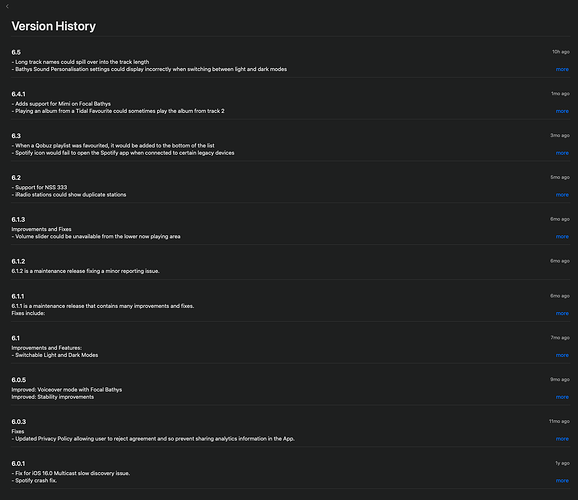Click the 6.0.1 version heading
This screenshot has width=578, height=500.
pyautogui.click(x=18, y=463)
